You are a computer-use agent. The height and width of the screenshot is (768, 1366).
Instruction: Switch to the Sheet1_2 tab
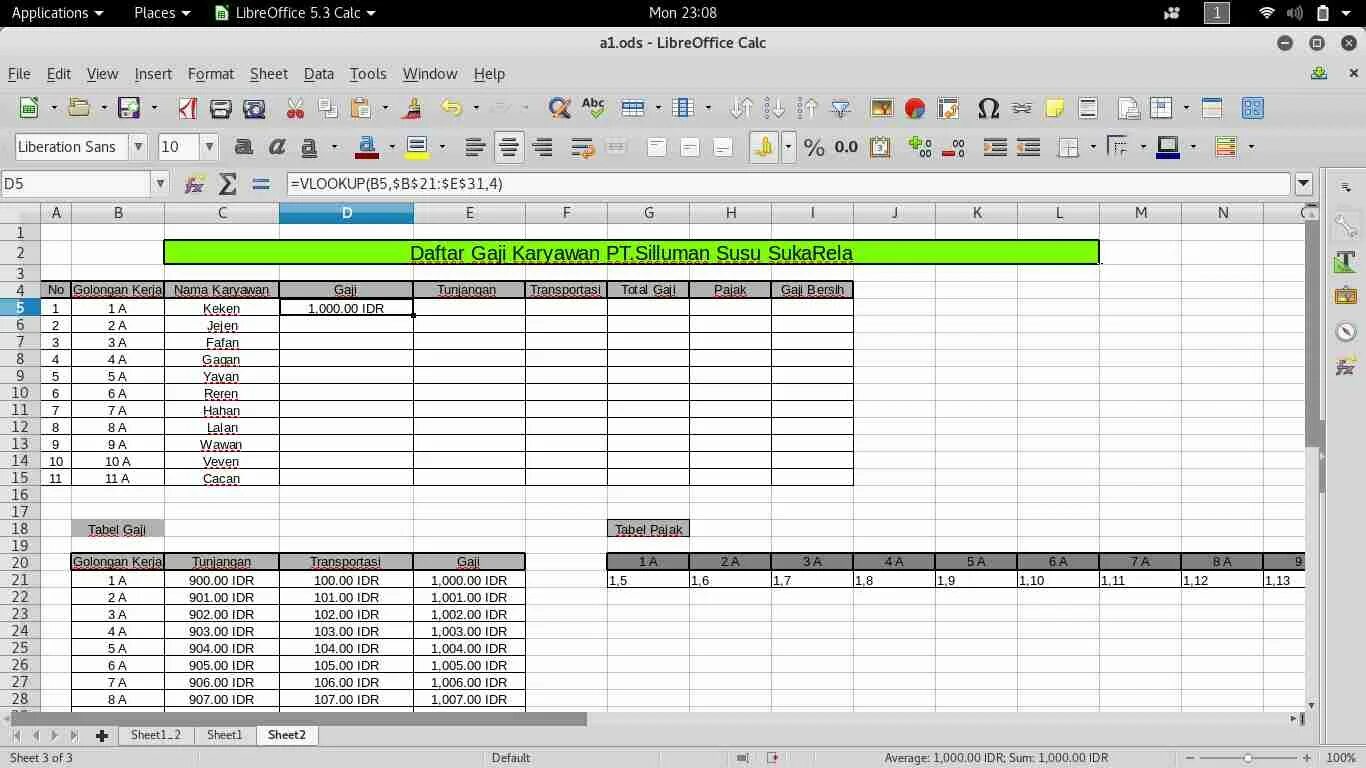156,735
